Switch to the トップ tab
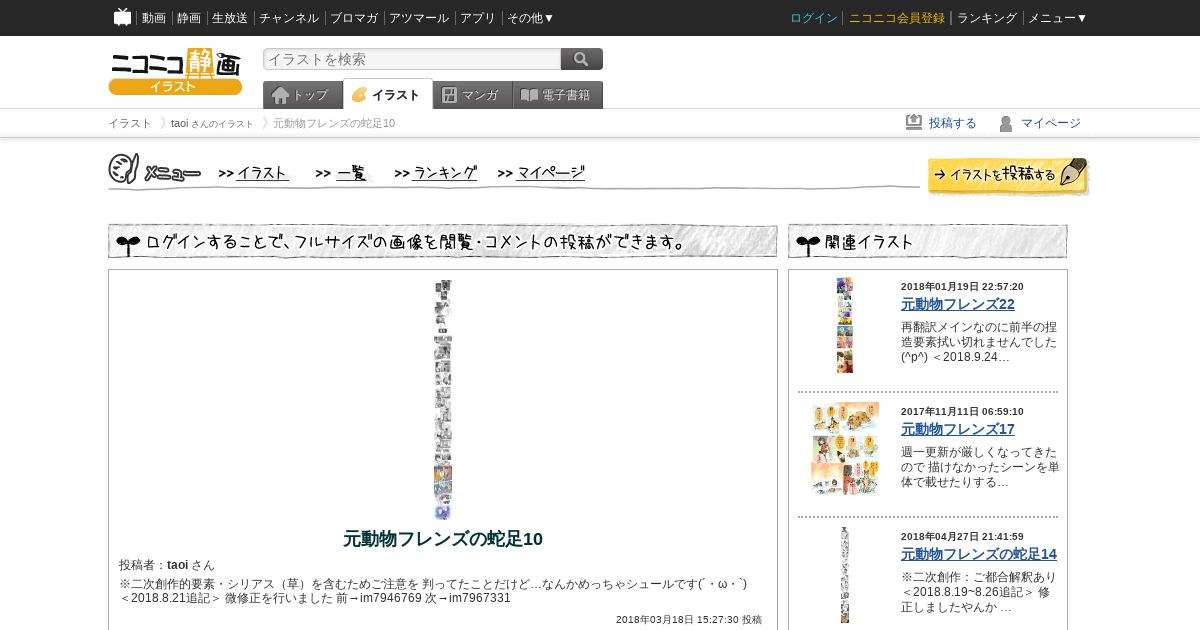Viewport: 1200px width, 630px height. point(303,95)
